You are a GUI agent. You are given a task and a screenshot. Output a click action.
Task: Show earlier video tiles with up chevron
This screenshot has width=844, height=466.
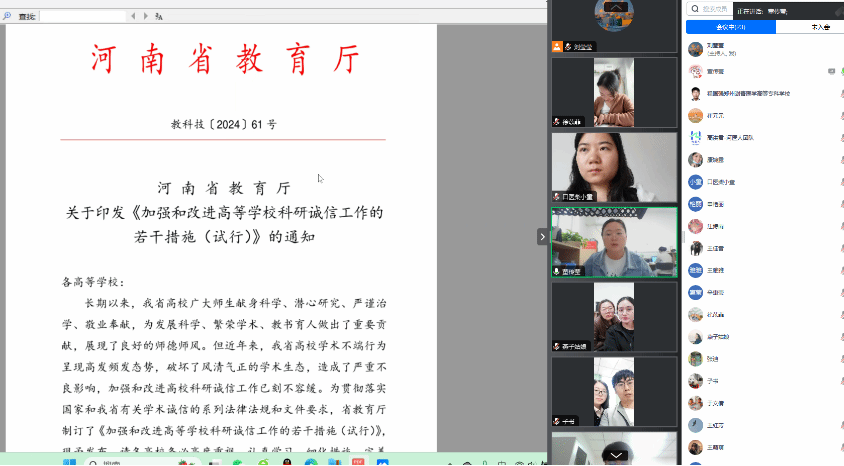[615, 7]
